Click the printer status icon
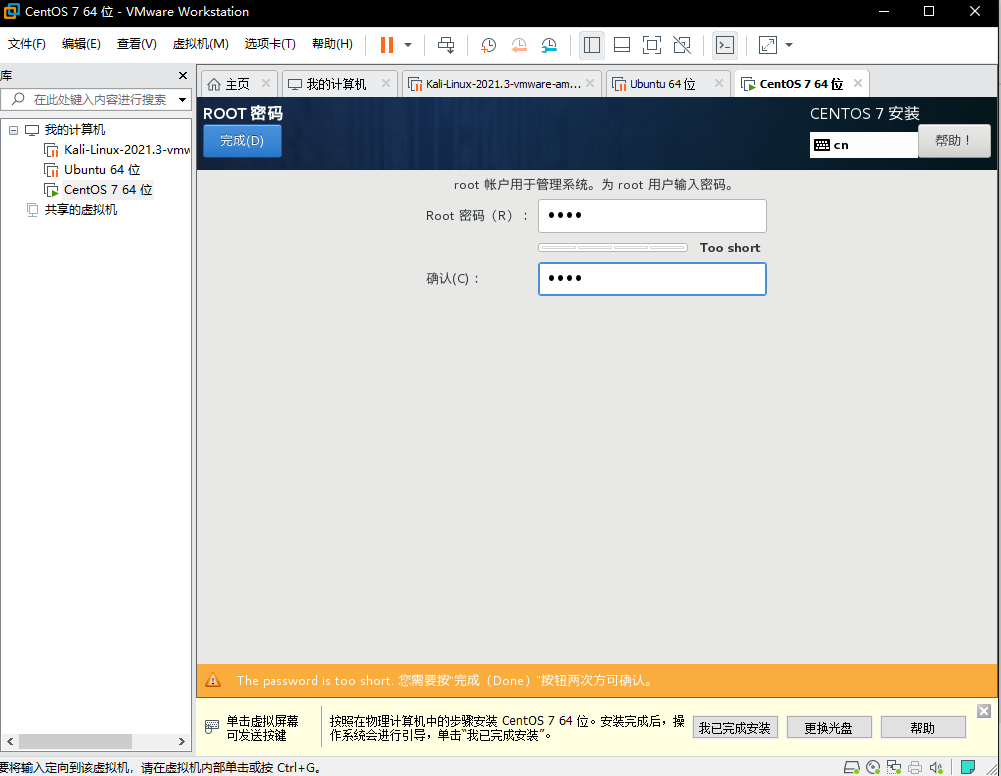 click(x=915, y=766)
